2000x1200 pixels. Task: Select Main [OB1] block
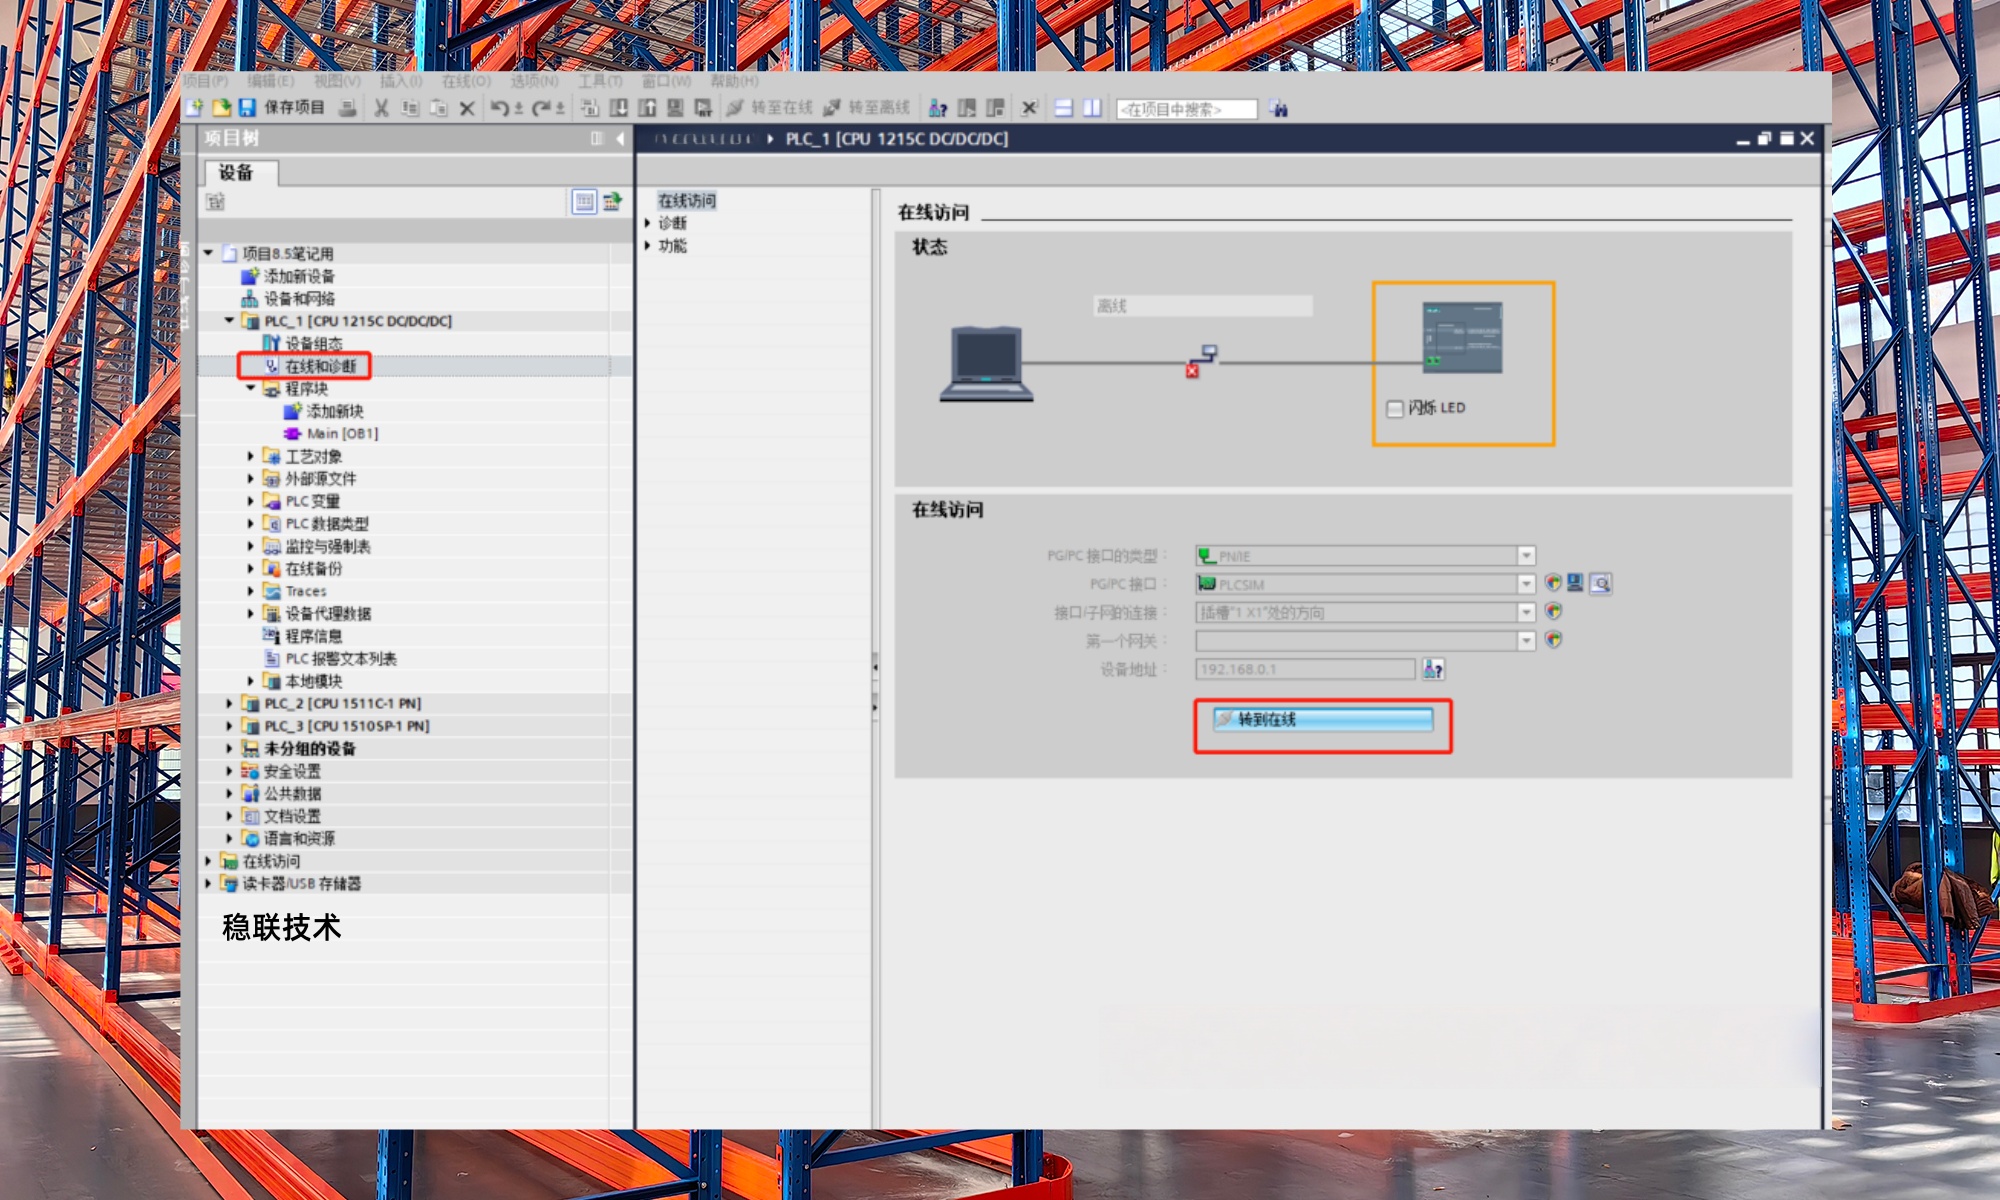click(341, 434)
